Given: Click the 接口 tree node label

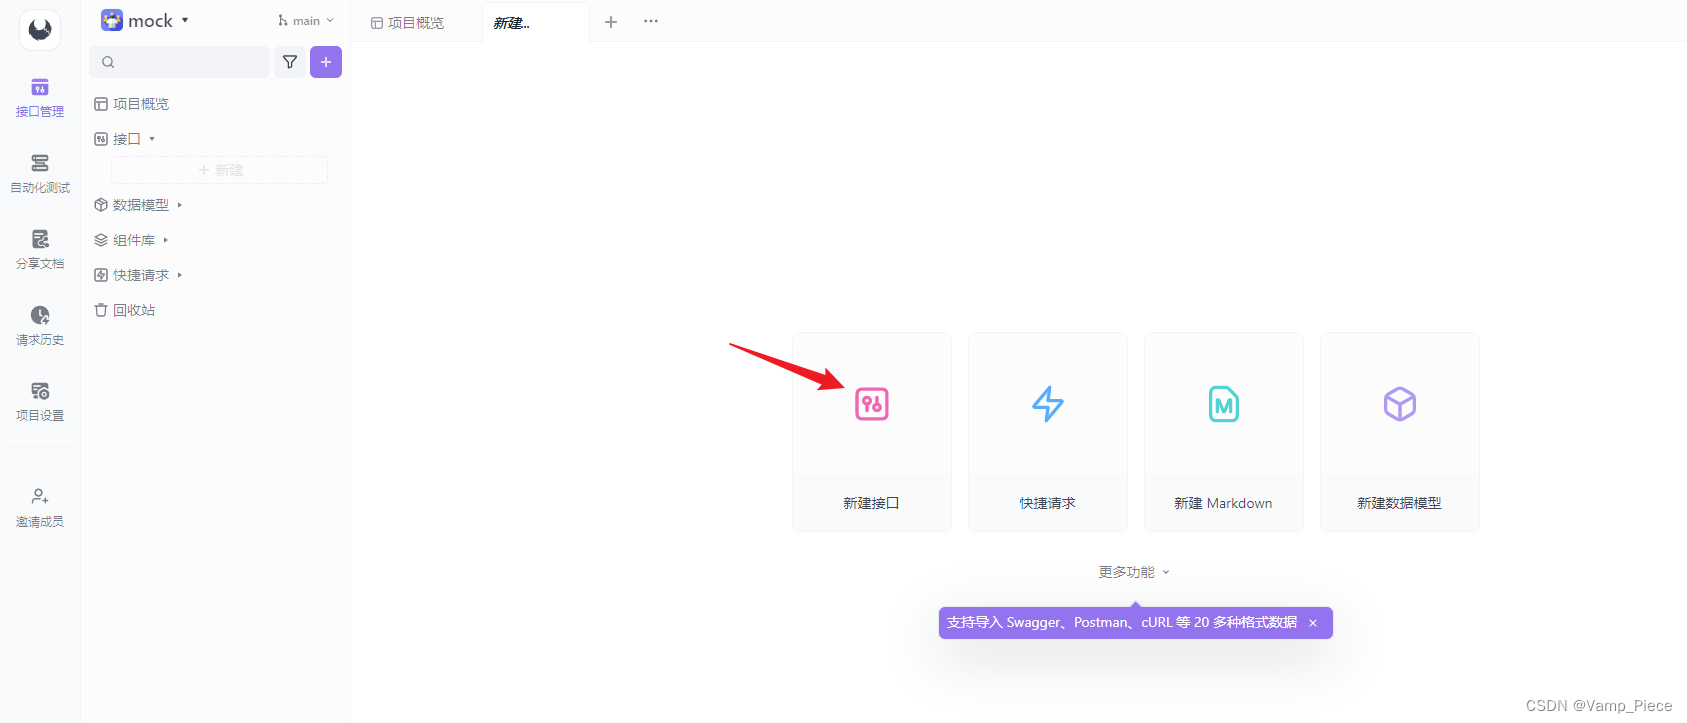Looking at the screenshot, I should pos(126,139).
